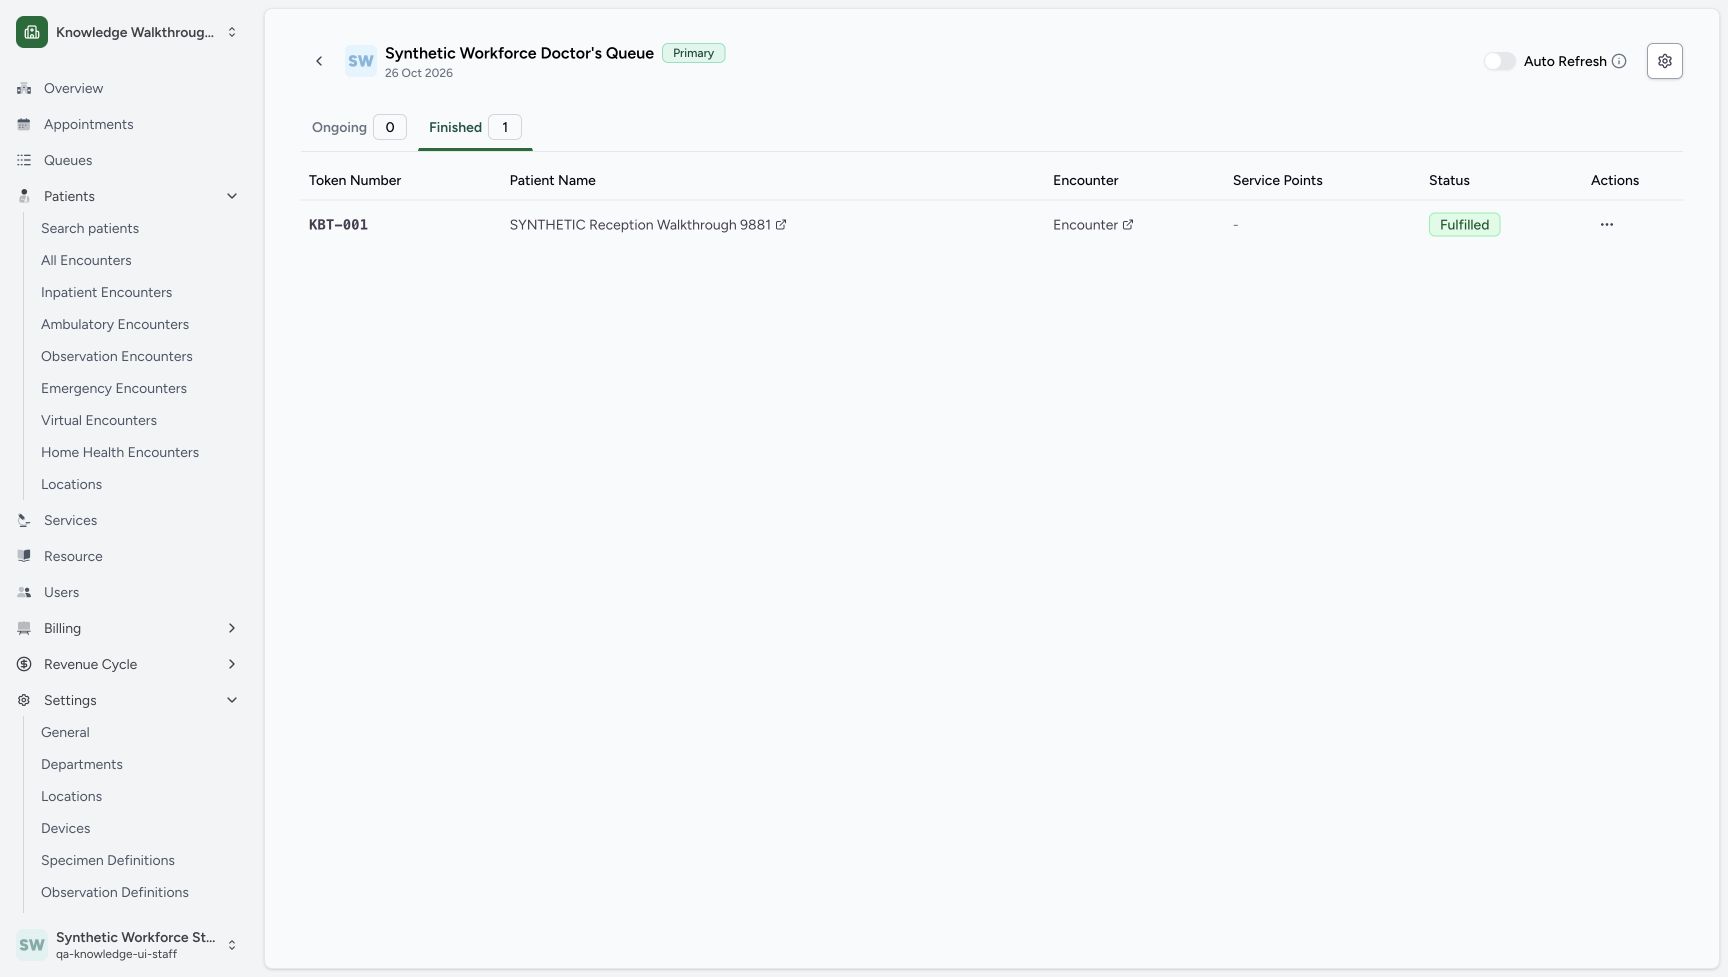Go to Departments under Settings
The height and width of the screenshot is (977, 1728).
click(x=82, y=764)
